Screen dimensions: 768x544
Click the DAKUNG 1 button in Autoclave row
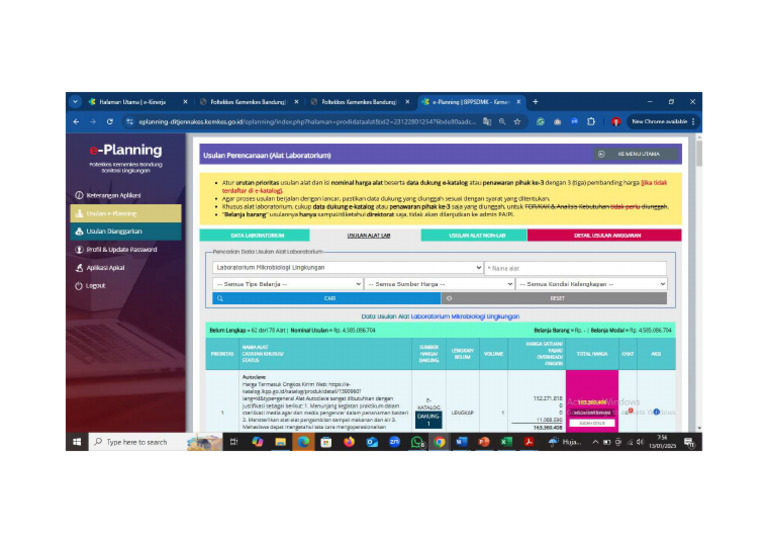[x=428, y=420]
